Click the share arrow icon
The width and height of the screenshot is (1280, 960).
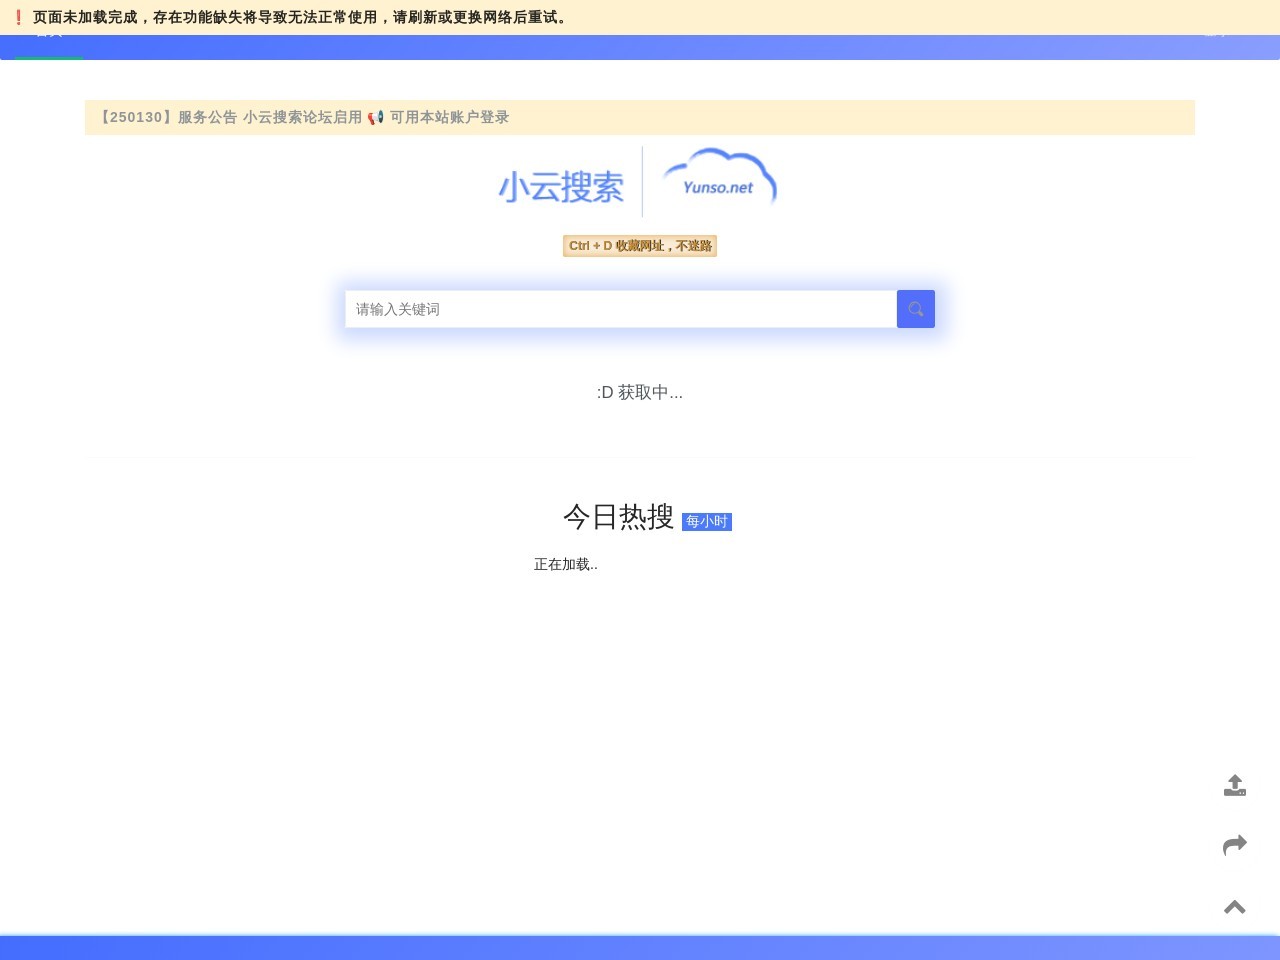[1235, 845]
